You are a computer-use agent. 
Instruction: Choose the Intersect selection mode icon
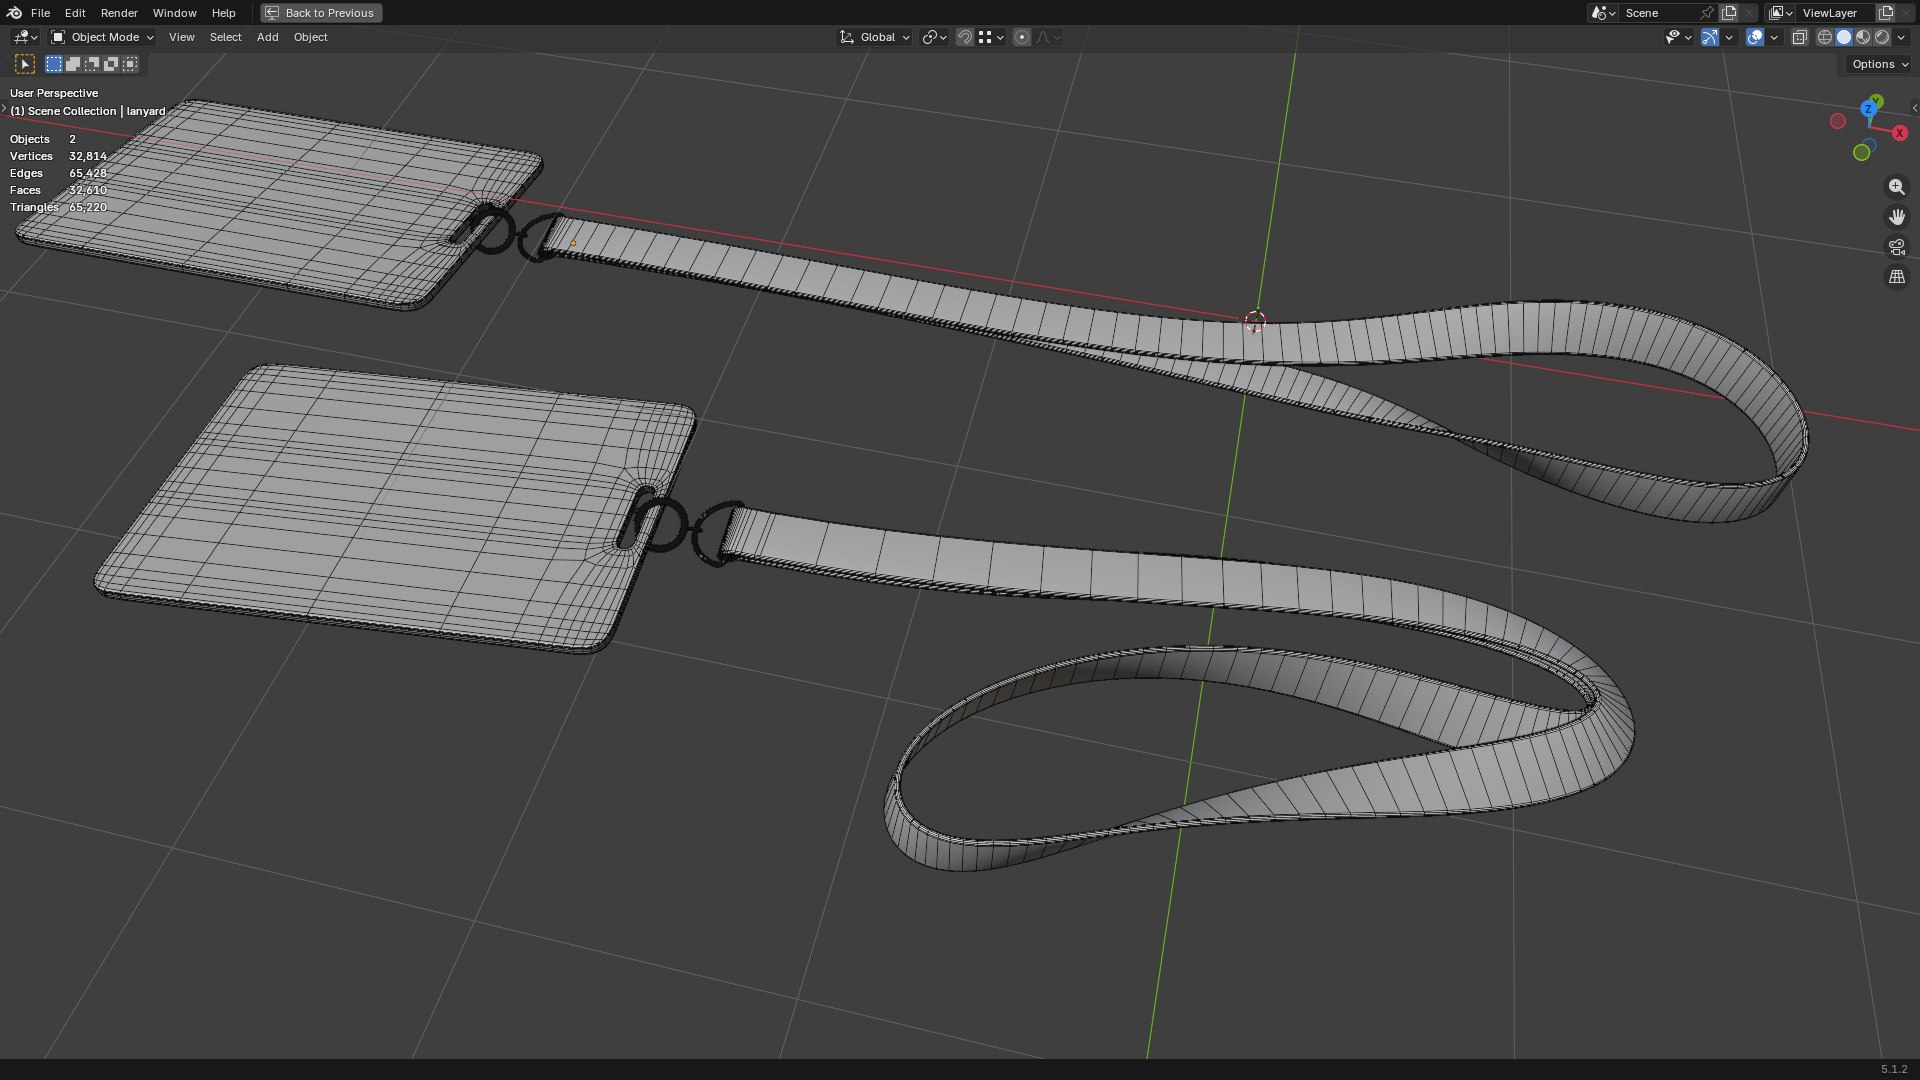coord(130,64)
